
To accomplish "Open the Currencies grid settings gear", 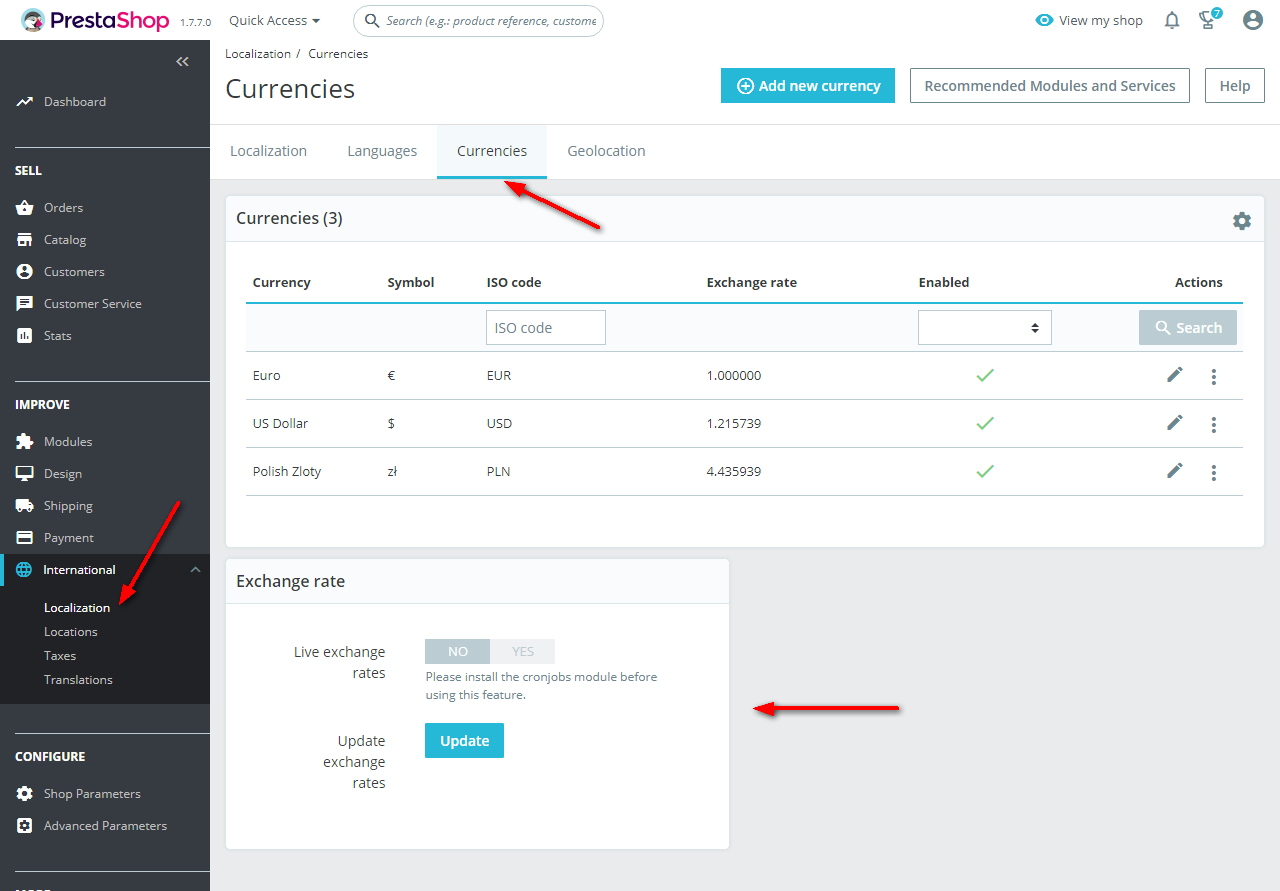I will tap(1242, 221).
